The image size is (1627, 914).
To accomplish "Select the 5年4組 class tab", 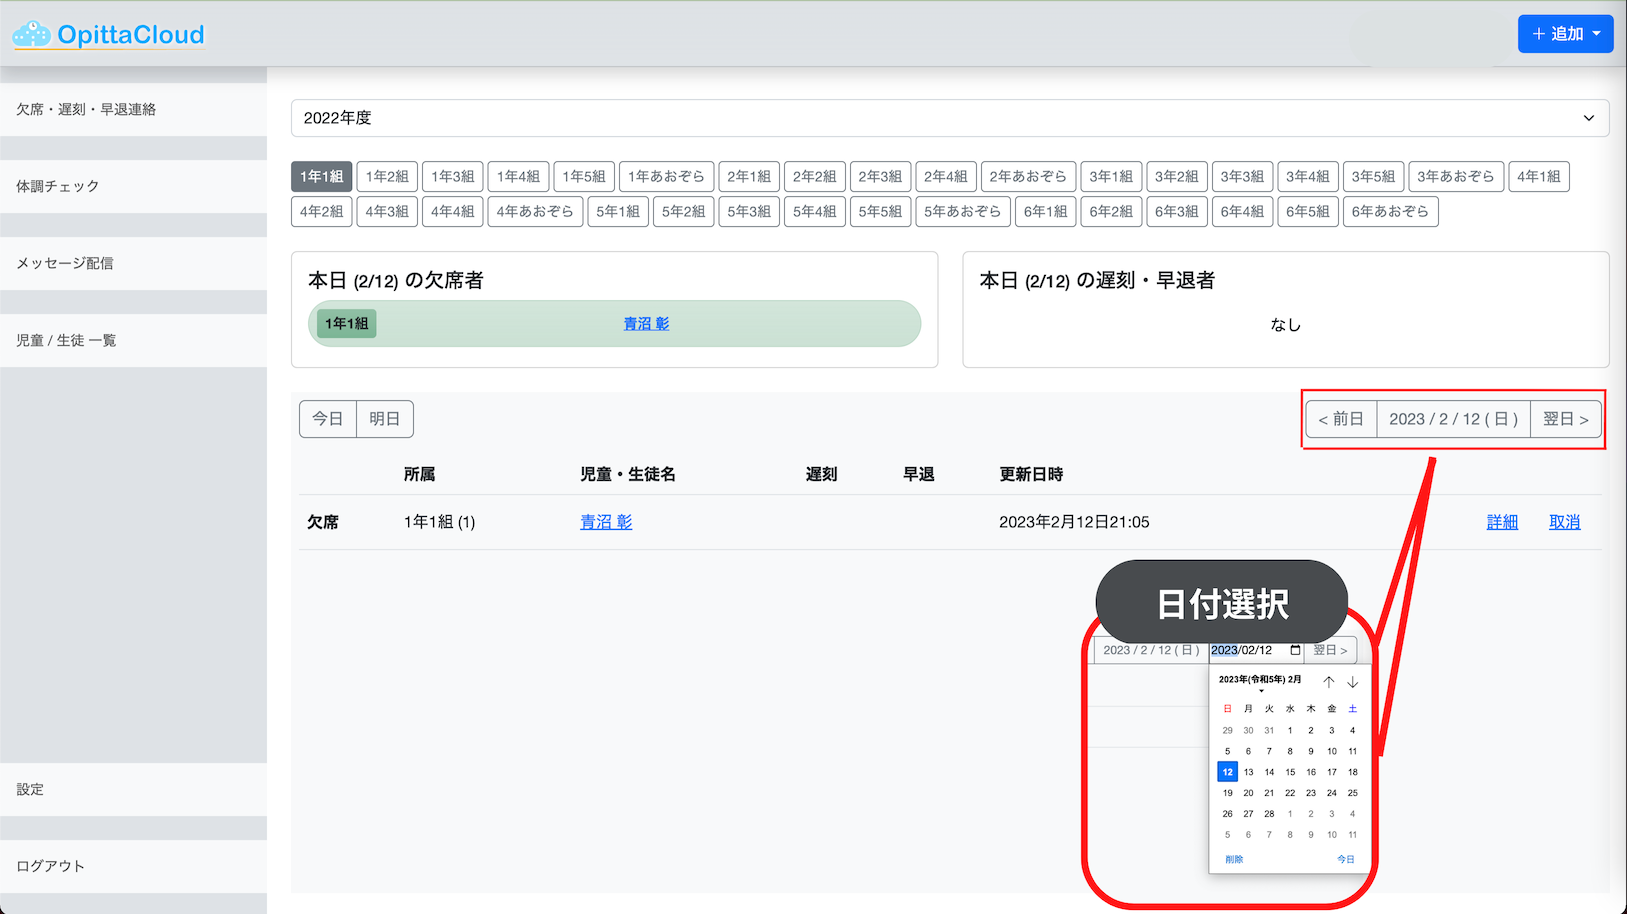I will tap(815, 211).
